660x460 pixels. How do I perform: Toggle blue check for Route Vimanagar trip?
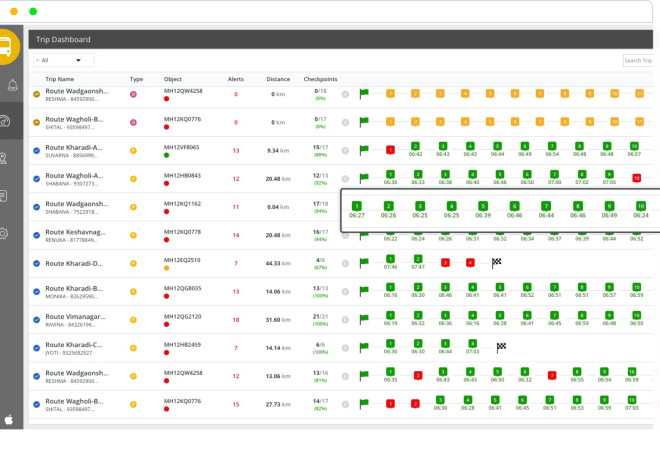click(x=37, y=320)
